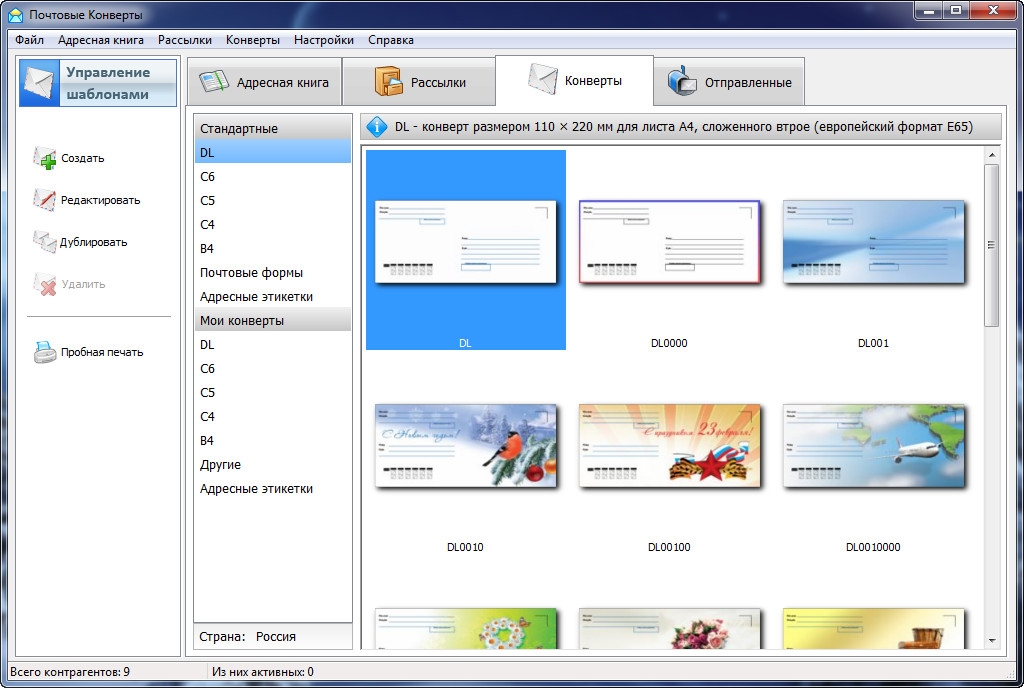Switch to the Конверты tab
Image resolution: width=1024 pixels, height=688 pixels.
tap(574, 81)
